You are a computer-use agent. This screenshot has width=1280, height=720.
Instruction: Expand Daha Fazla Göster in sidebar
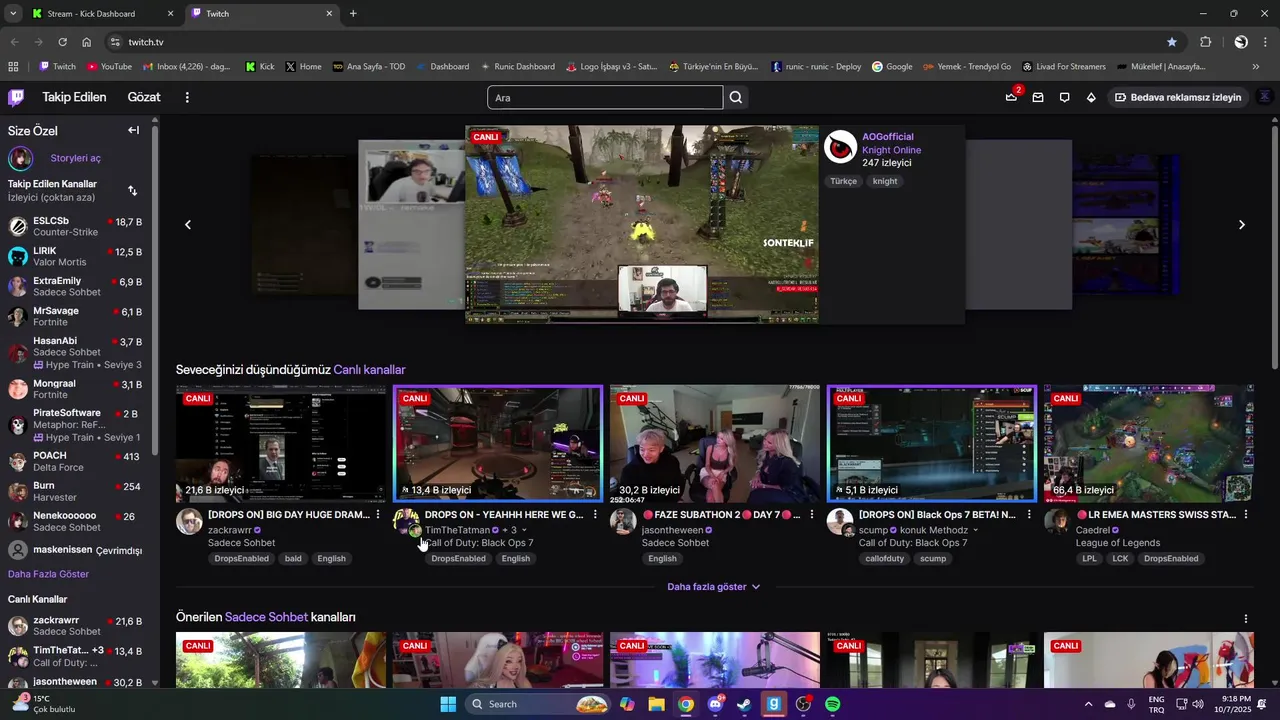click(x=48, y=574)
